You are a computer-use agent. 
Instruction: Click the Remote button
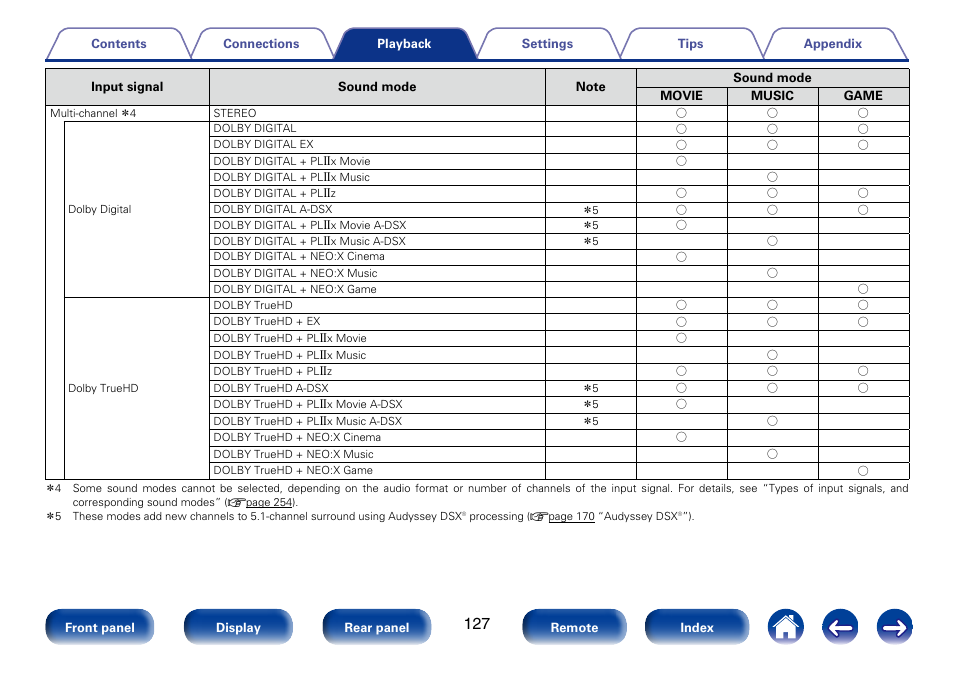[574, 627]
